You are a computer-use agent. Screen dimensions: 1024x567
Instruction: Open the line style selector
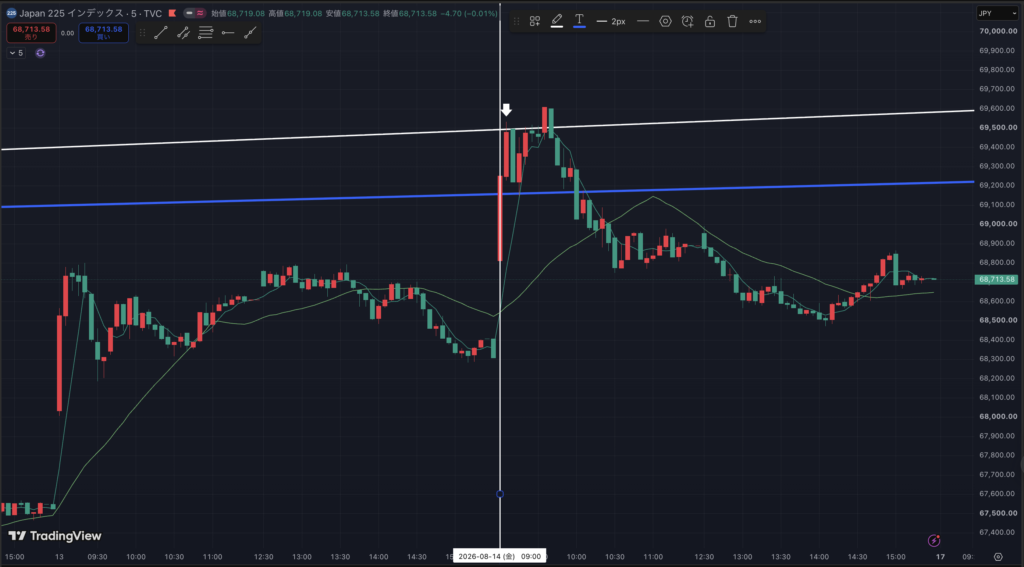(643, 22)
